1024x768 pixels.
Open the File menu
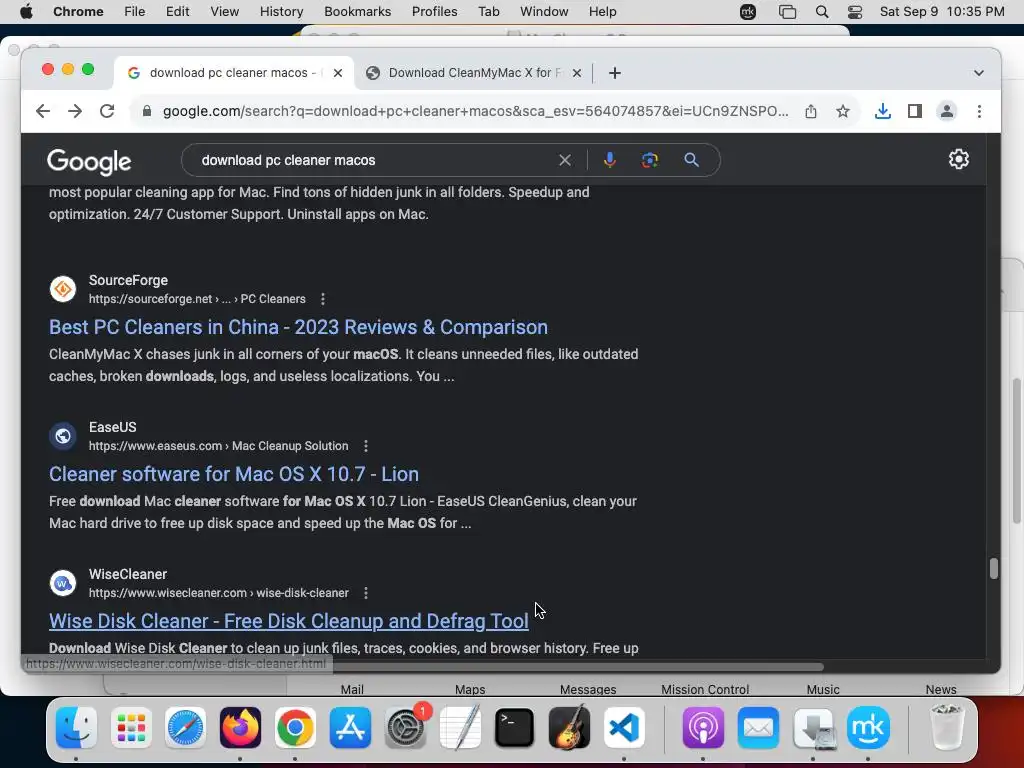coord(135,12)
